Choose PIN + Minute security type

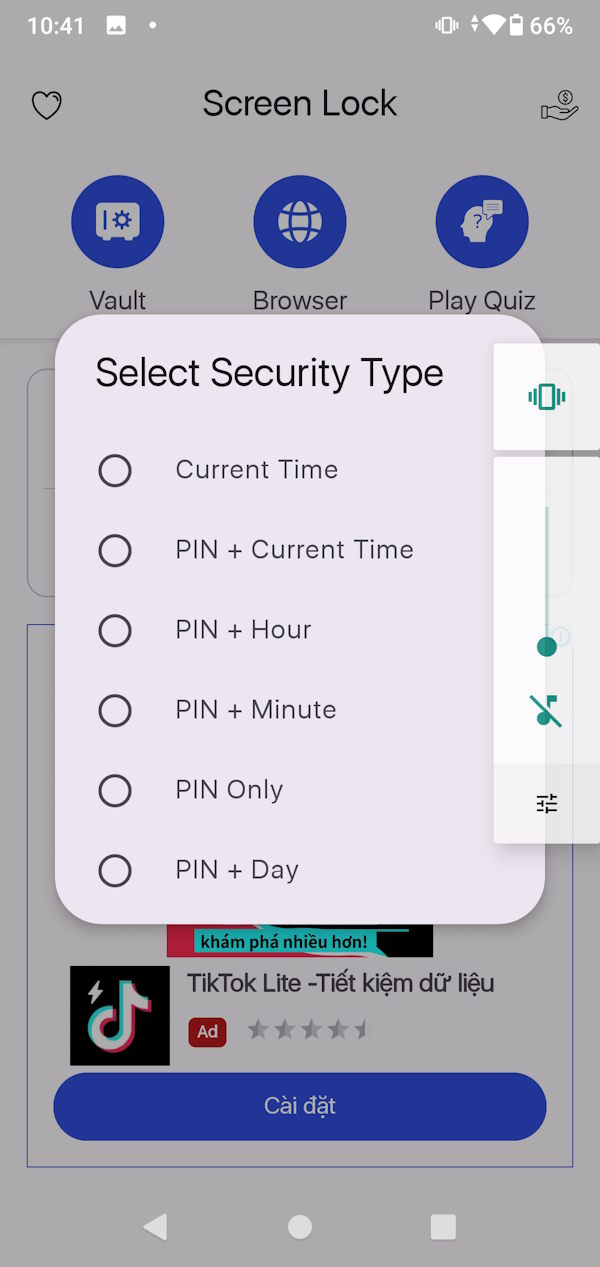tap(115, 710)
